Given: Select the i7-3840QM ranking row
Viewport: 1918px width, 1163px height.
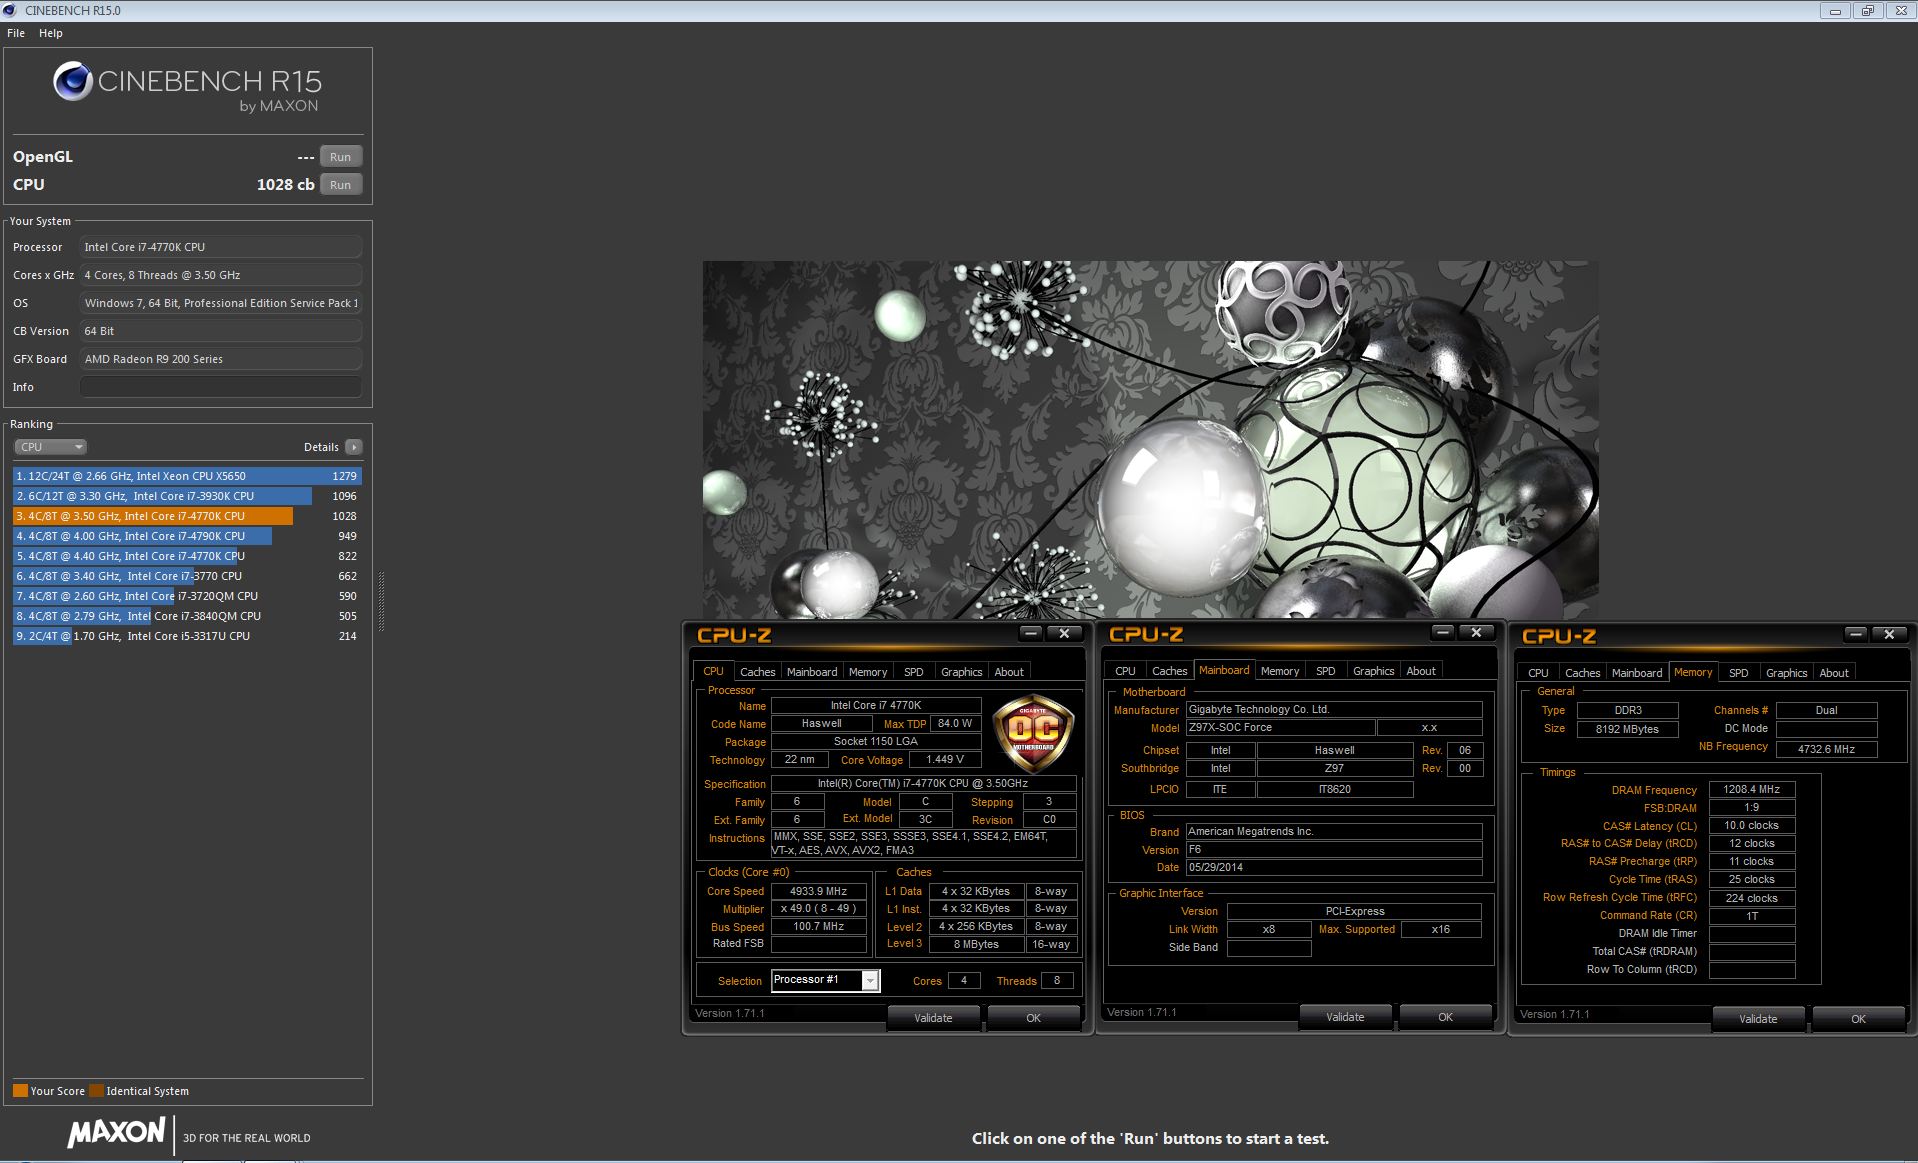Looking at the screenshot, I should (x=187, y=616).
